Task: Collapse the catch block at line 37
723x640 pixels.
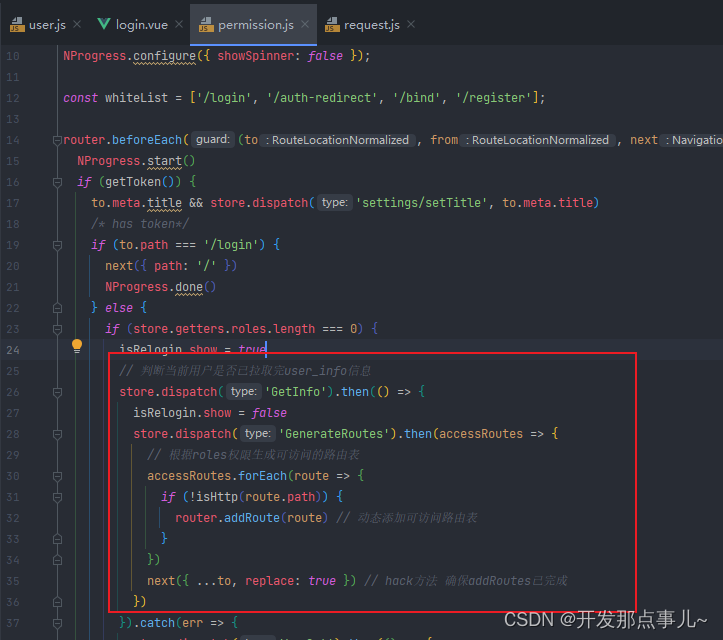Action: click(x=58, y=623)
